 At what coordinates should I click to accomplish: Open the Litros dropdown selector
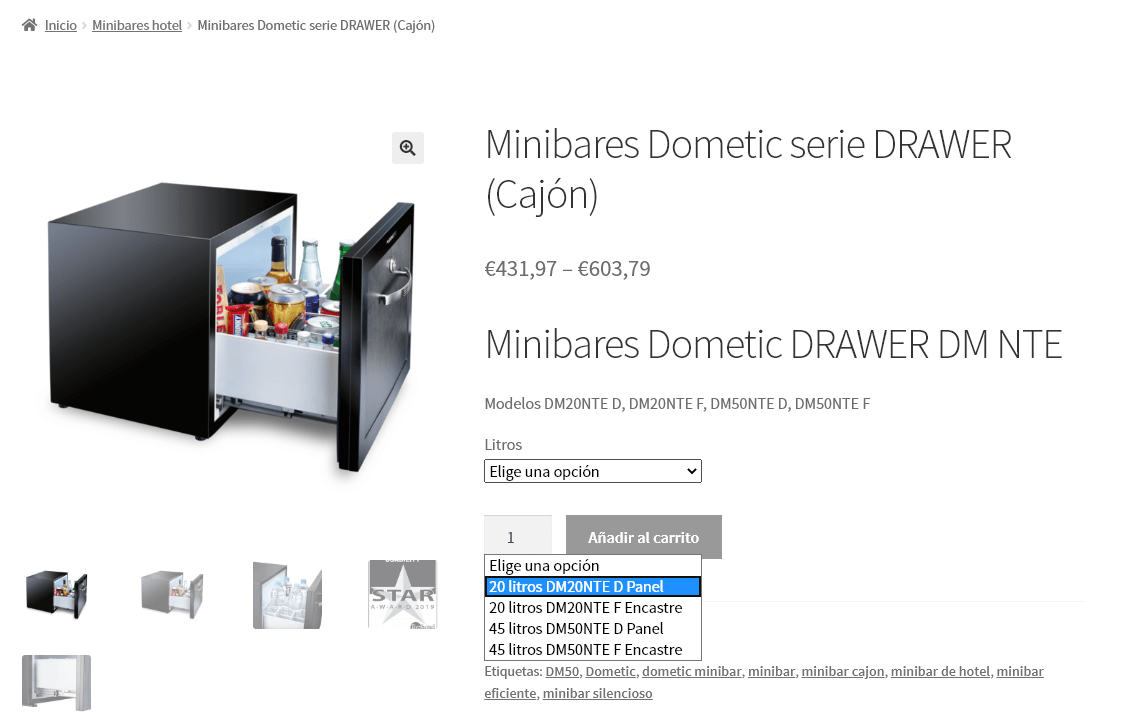[x=593, y=471]
